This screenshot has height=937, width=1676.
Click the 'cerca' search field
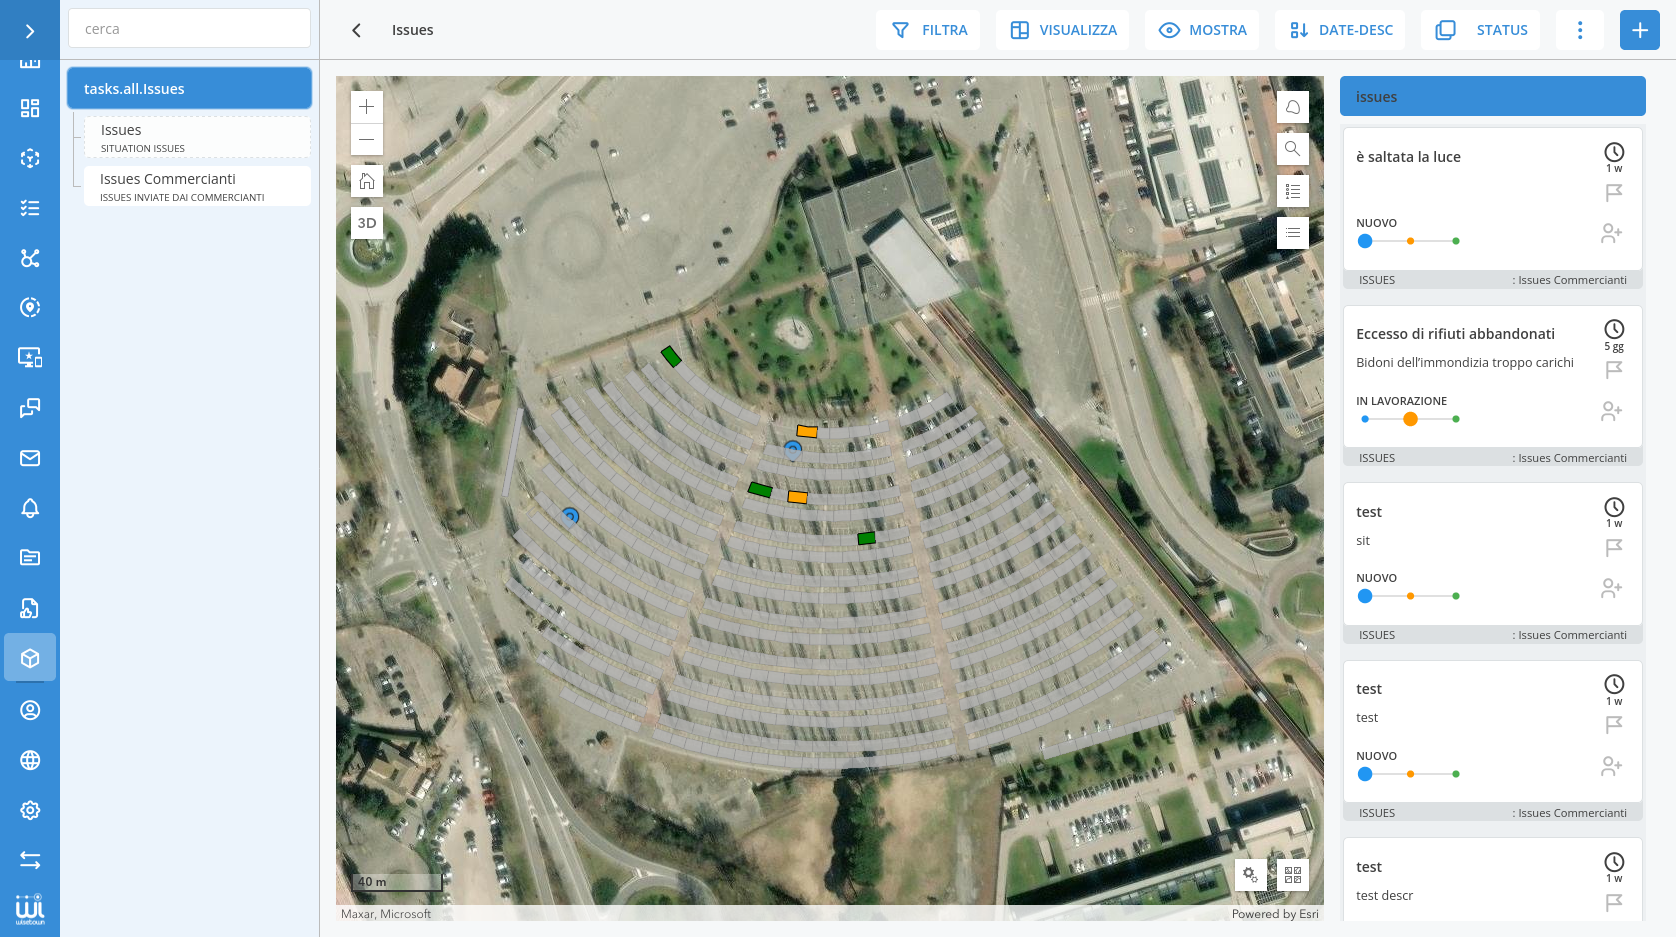pyautogui.click(x=189, y=29)
